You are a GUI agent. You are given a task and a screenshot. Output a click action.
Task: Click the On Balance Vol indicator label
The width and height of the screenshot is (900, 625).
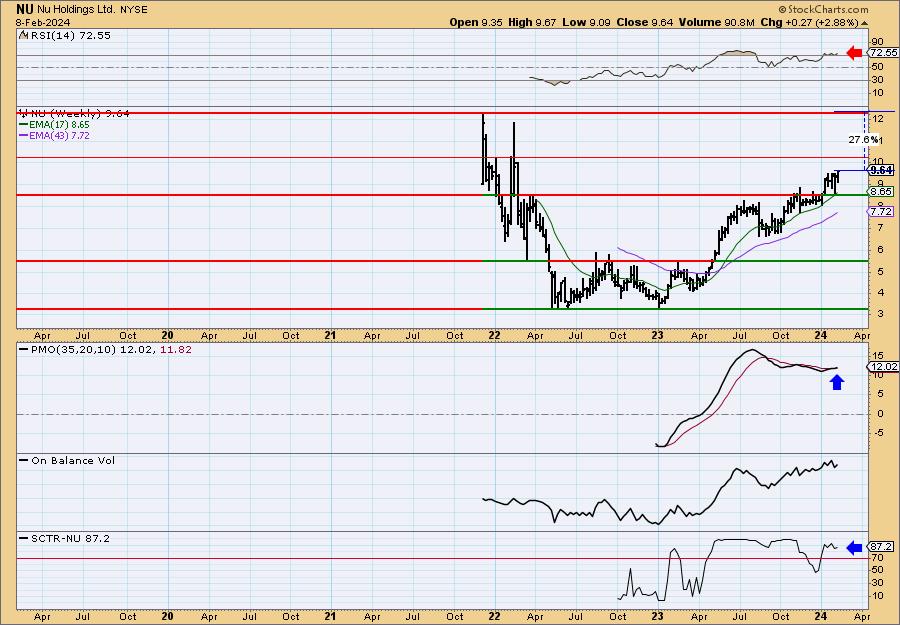pos(73,460)
